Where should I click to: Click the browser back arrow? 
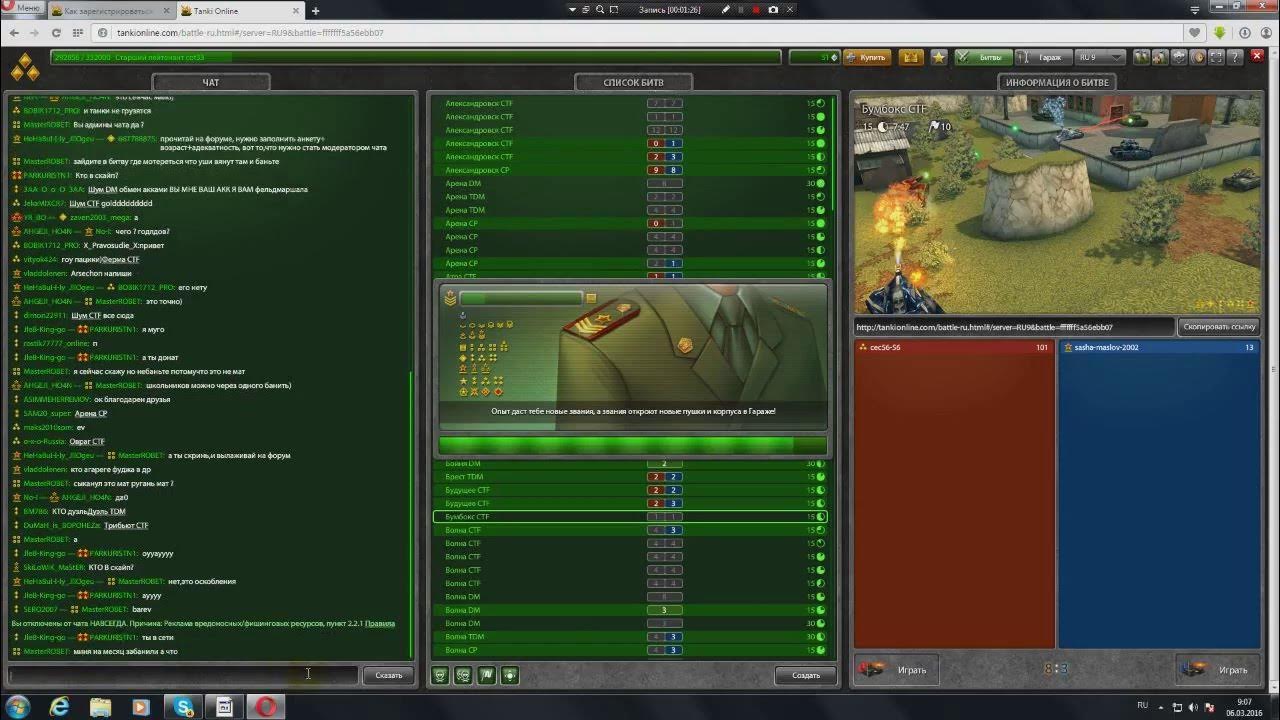[x=14, y=32]
